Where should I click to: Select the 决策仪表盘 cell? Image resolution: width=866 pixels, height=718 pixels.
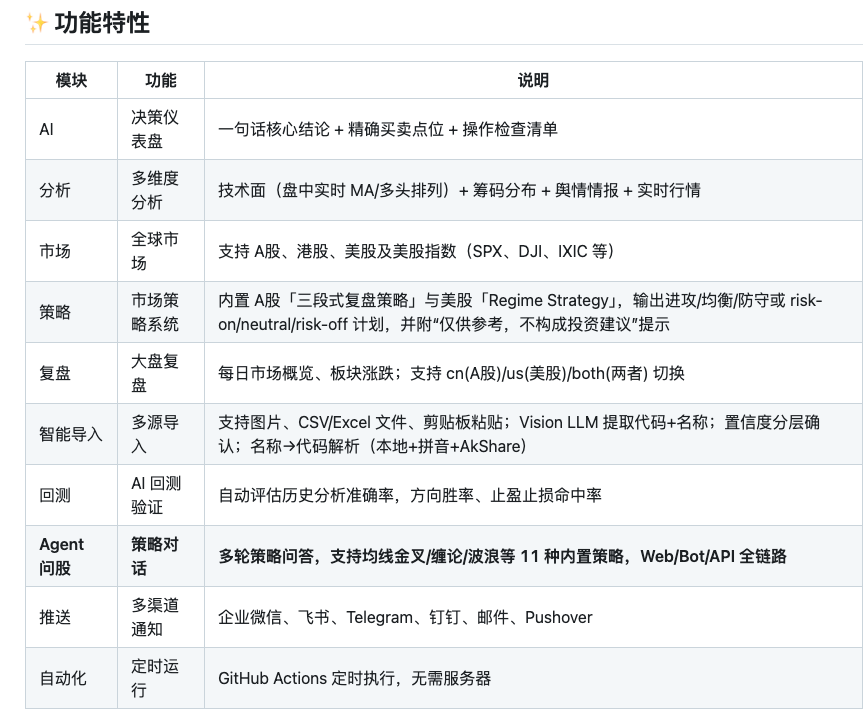[161, 129]
